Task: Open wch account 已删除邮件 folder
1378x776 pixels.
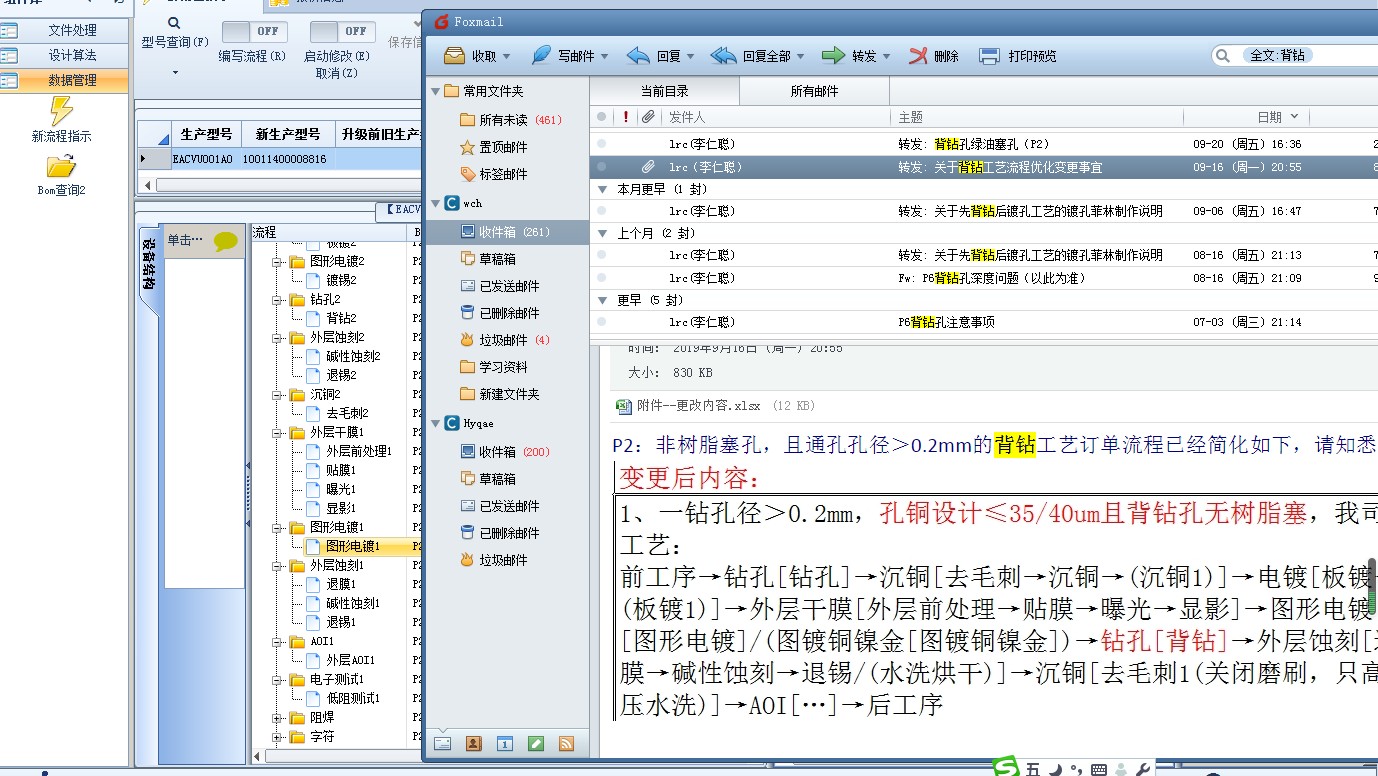Action: pos(499,313)
